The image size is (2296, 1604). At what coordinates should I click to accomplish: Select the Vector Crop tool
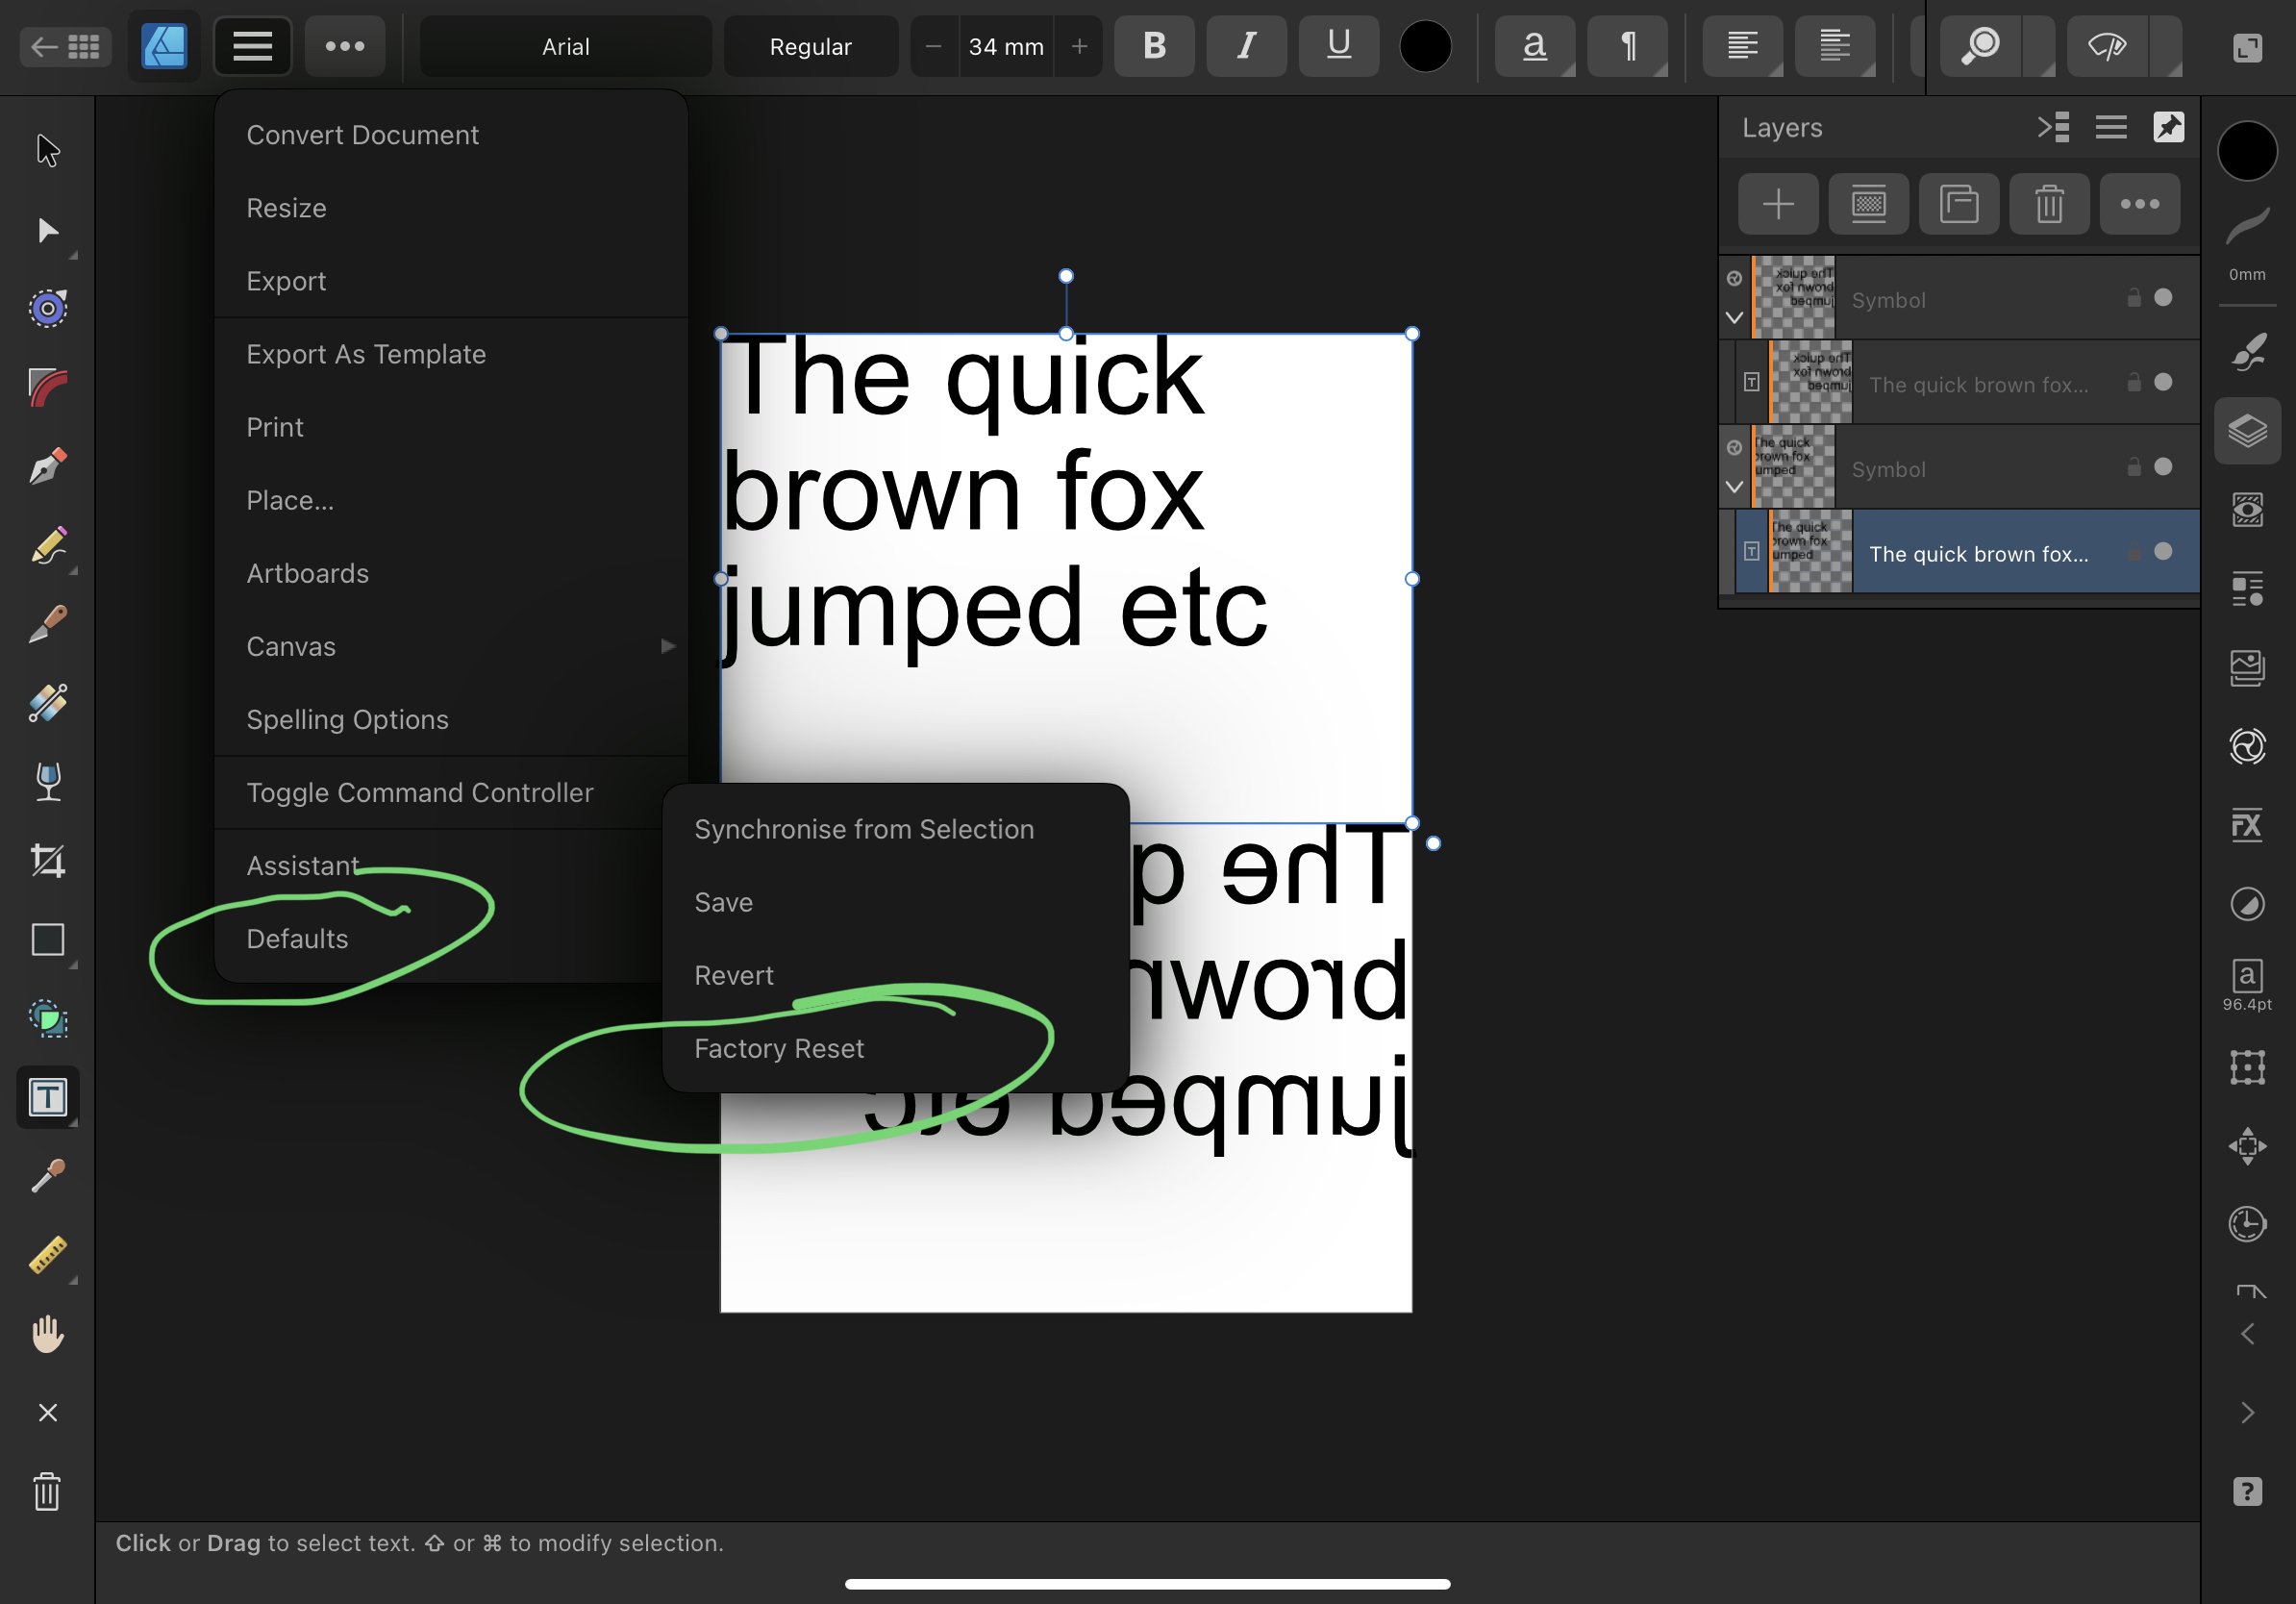coord(47,861)
